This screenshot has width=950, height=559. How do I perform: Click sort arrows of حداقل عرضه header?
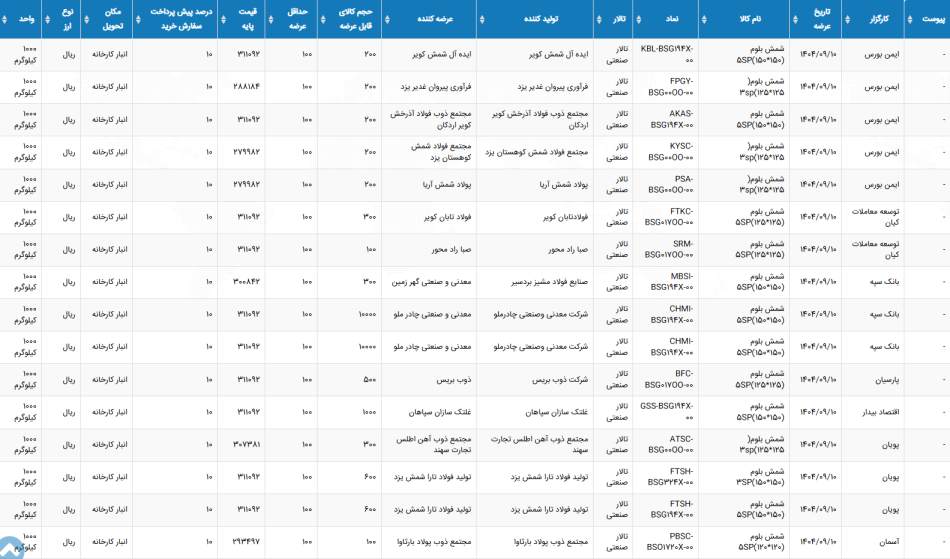tap(271, 19)
